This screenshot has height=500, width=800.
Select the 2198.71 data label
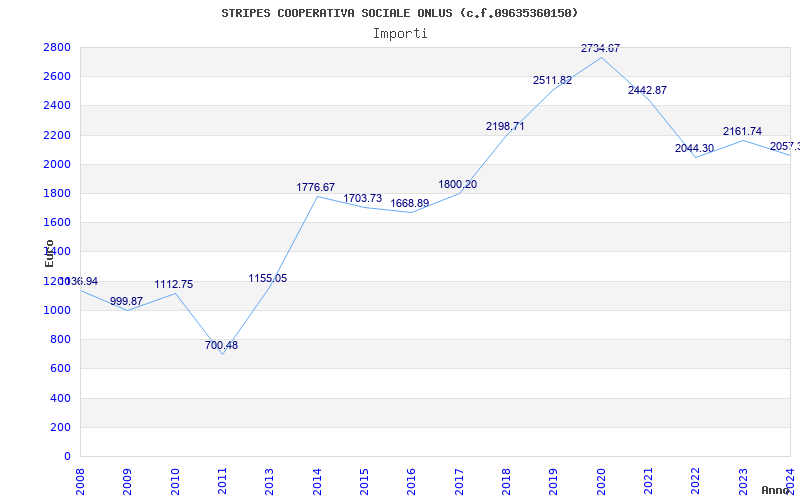click(x=505, y=127)
